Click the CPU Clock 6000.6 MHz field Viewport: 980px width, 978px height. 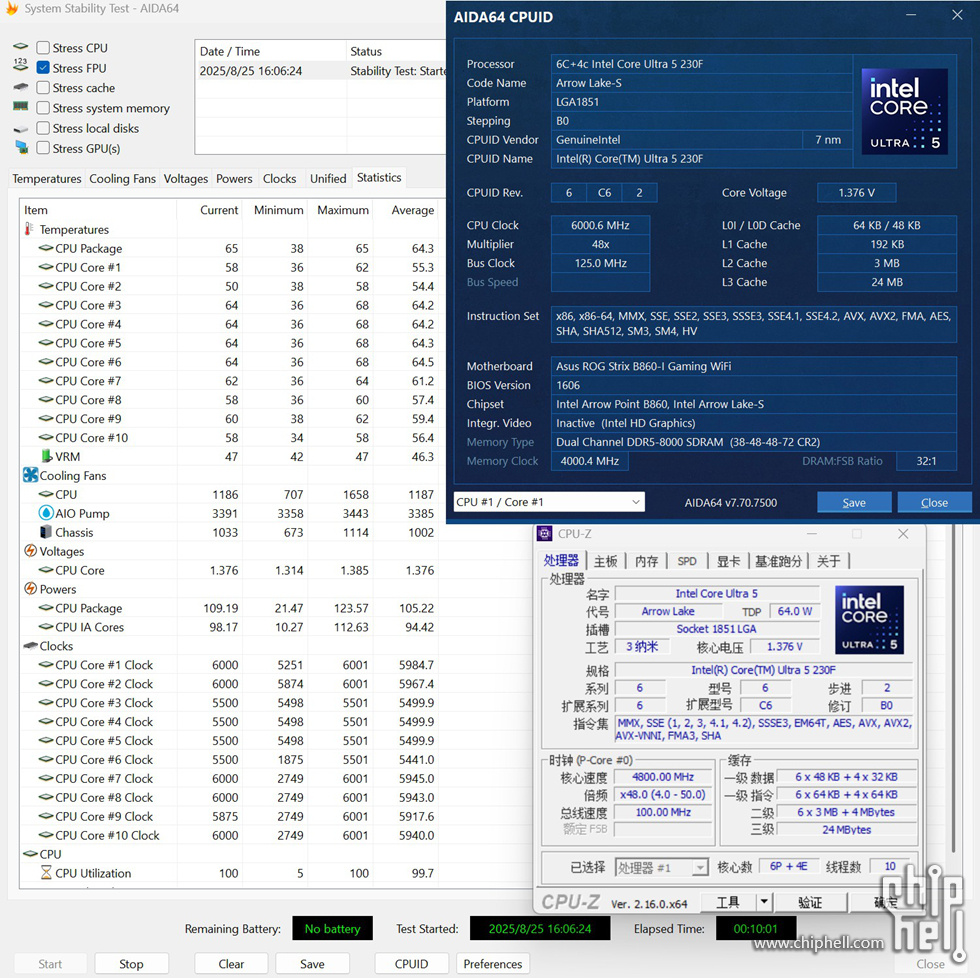click(600, 225)
